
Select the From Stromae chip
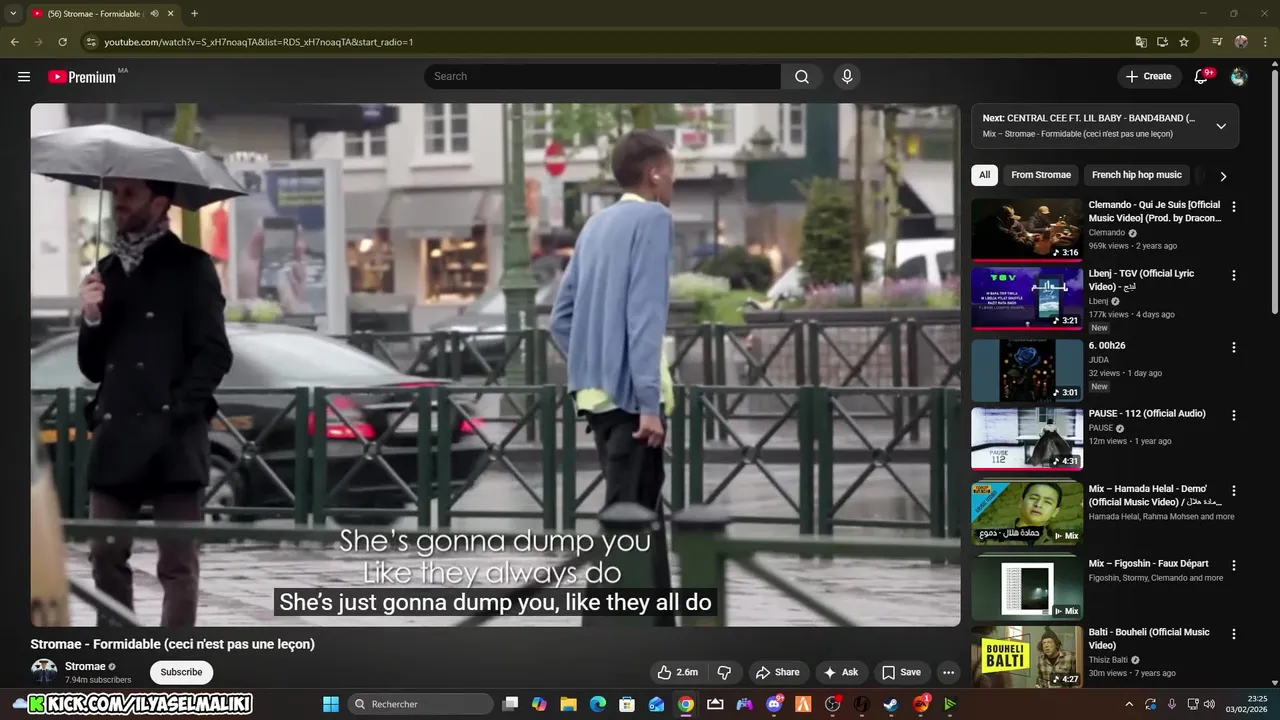(1041, 175)
